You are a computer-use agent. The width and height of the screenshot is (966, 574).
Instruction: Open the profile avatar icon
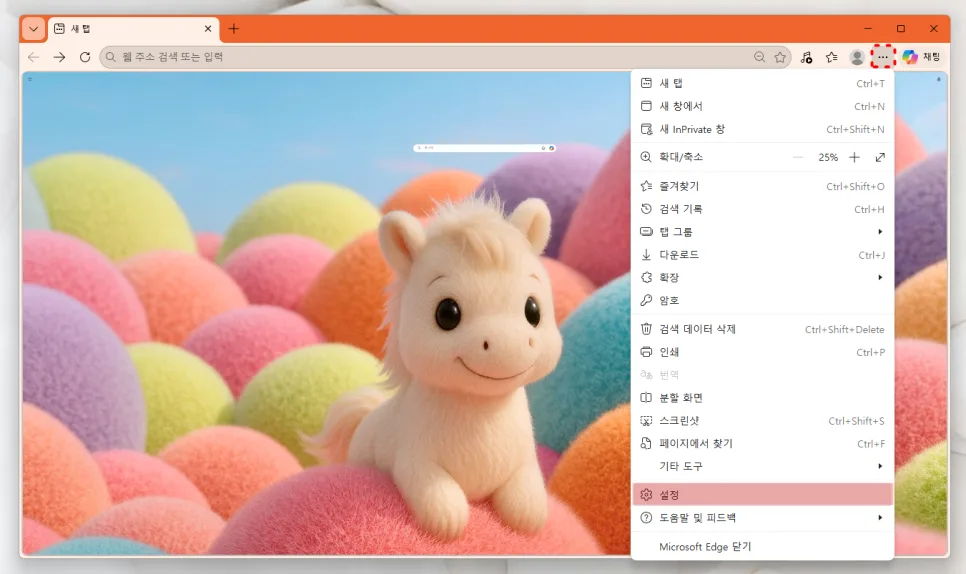[857, 57]
